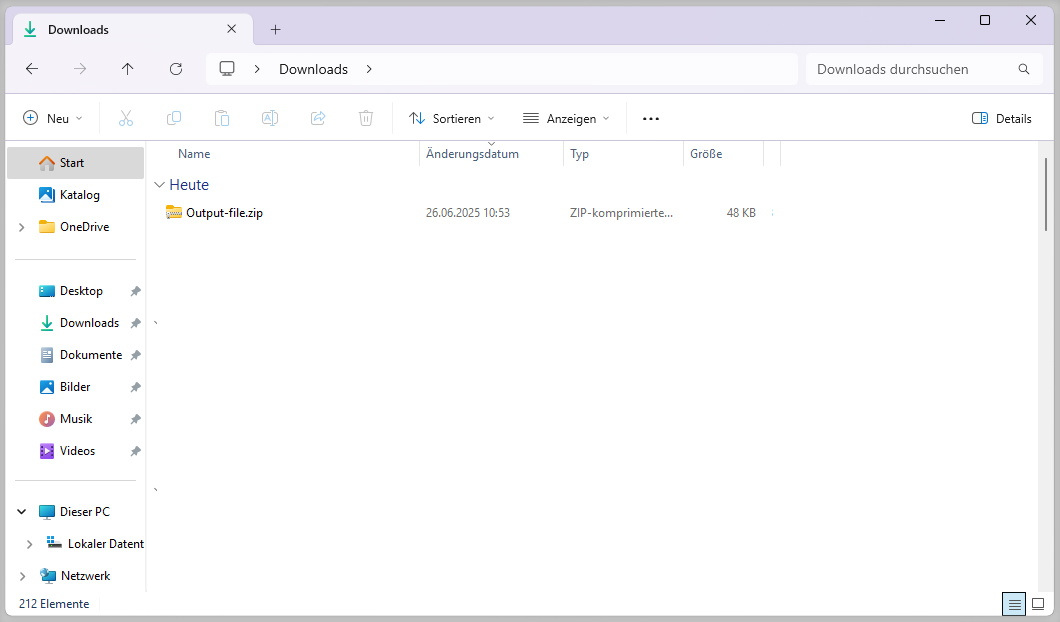This screenshot has height=622, width=1060.
Task: Click the search magnifier icon
Action: [x=1023, y=69]
